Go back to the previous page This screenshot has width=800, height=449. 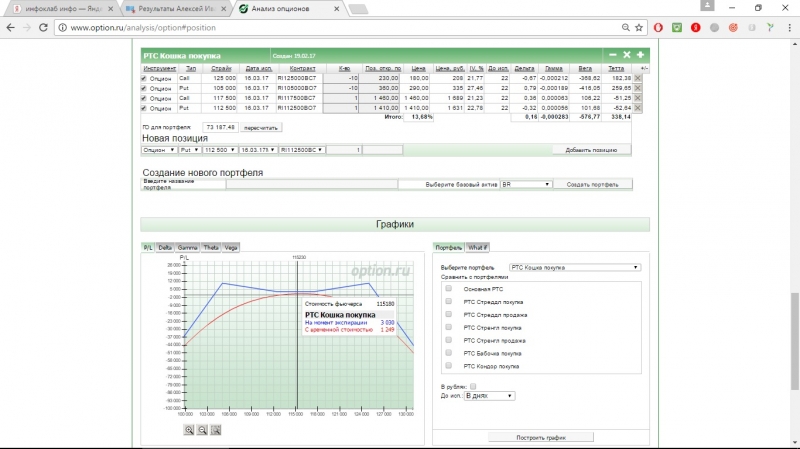click(11, 28)
